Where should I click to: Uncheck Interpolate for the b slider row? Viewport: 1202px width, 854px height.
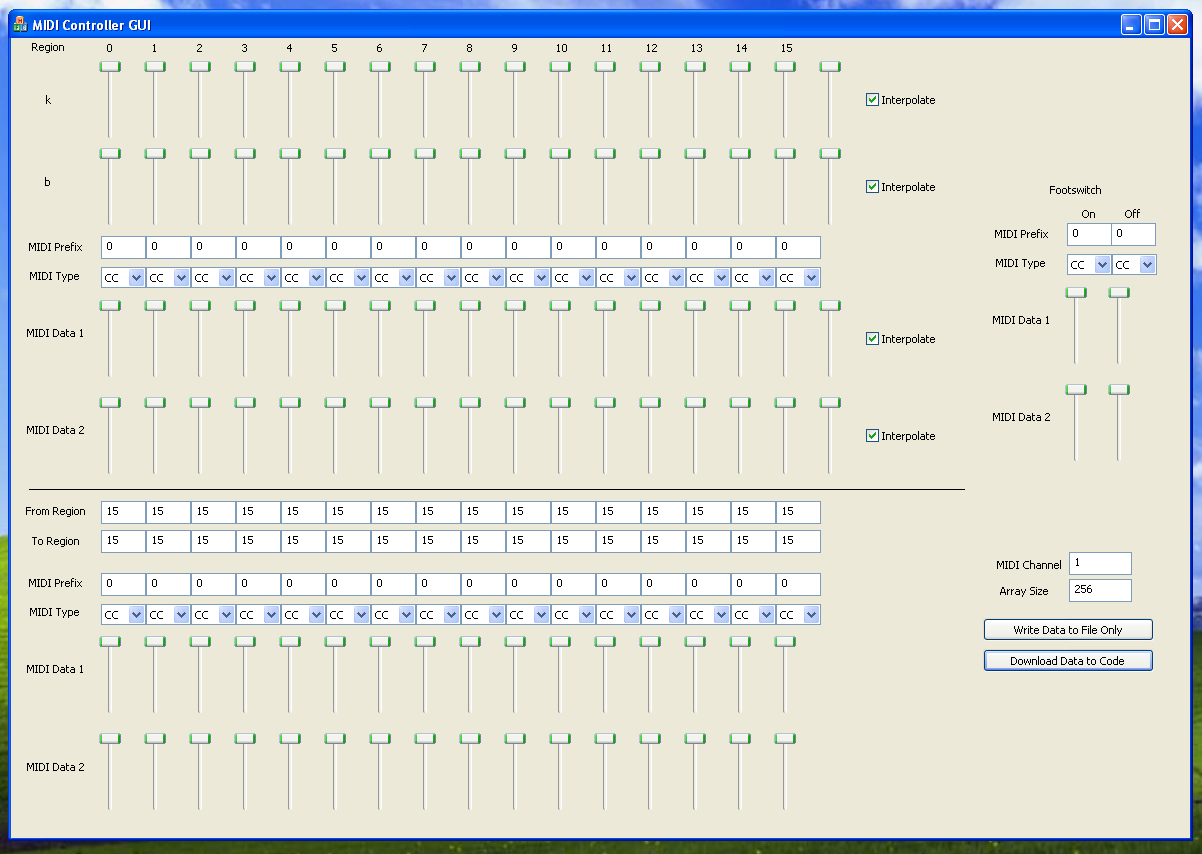pyautogui.click(x=872, y=187)
